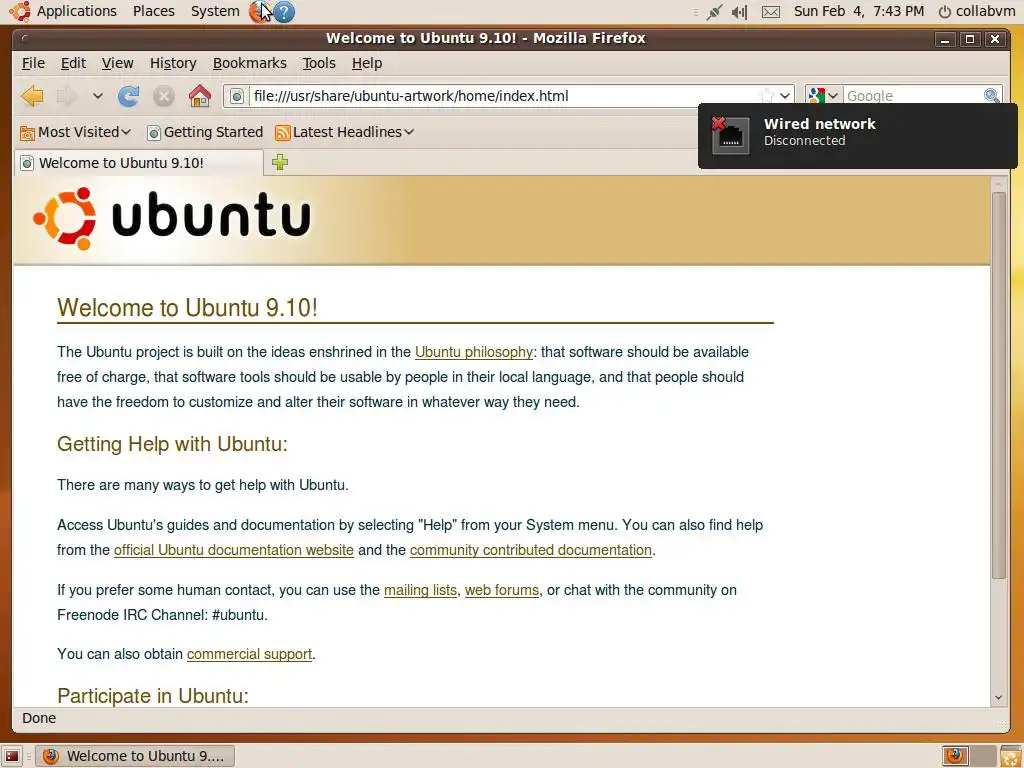This screenshot has height=768, width=1024.
Task: Click the scrollbar down arrow
Action: click(999, 697)
